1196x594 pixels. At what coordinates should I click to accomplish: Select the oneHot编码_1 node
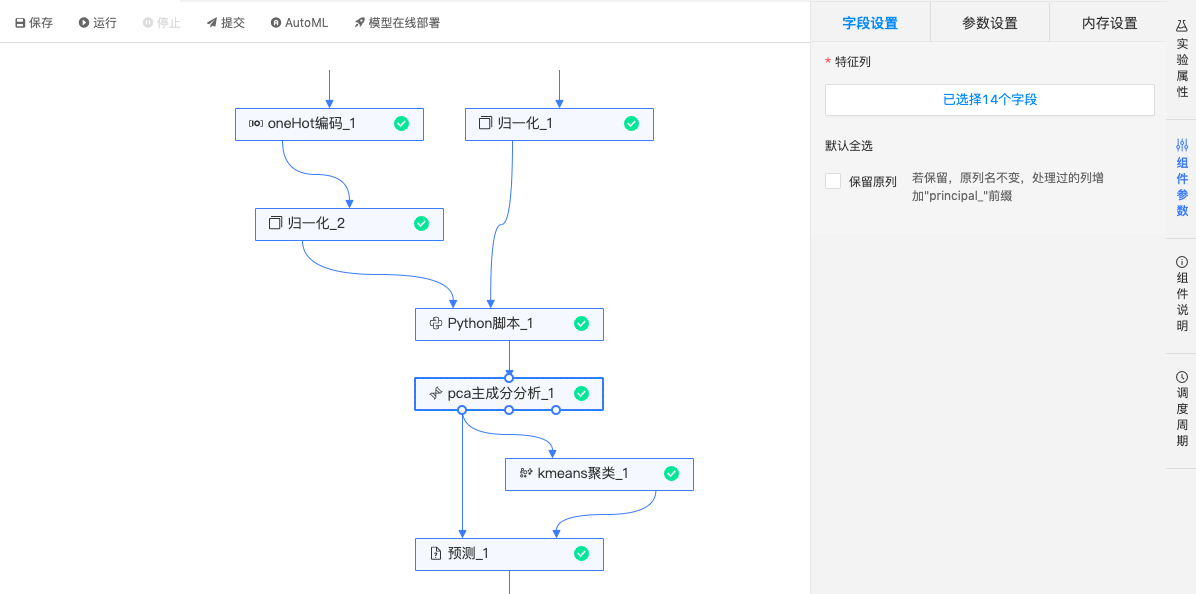(329, 124)
